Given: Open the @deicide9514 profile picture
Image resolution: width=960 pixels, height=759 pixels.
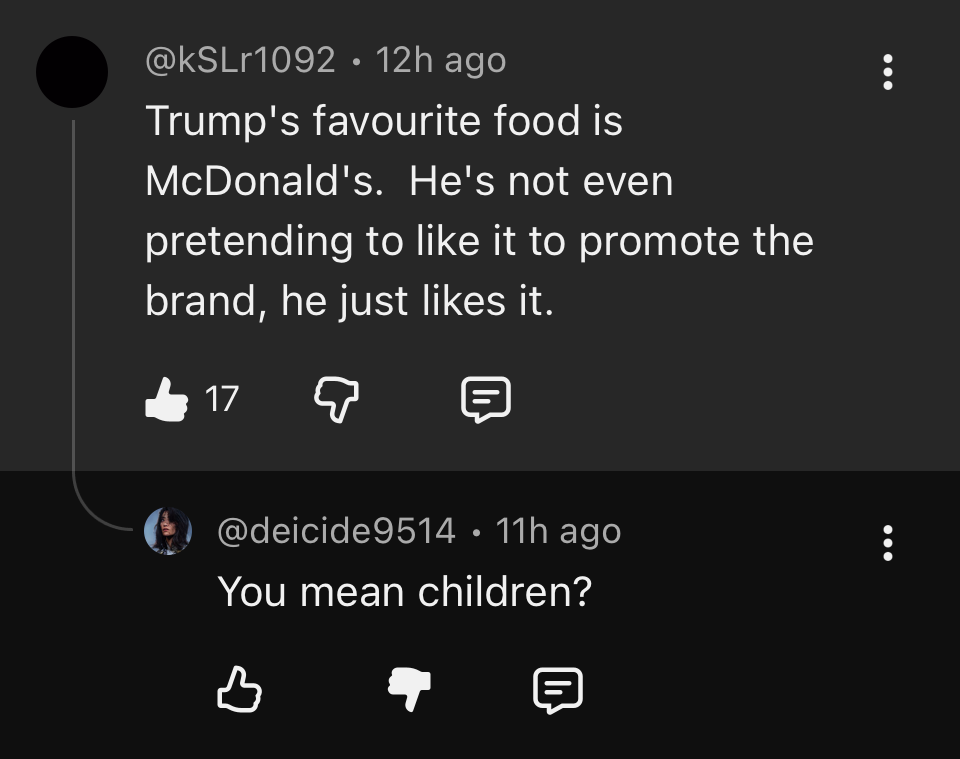Looking at the screenshot, I should point(168,530).
